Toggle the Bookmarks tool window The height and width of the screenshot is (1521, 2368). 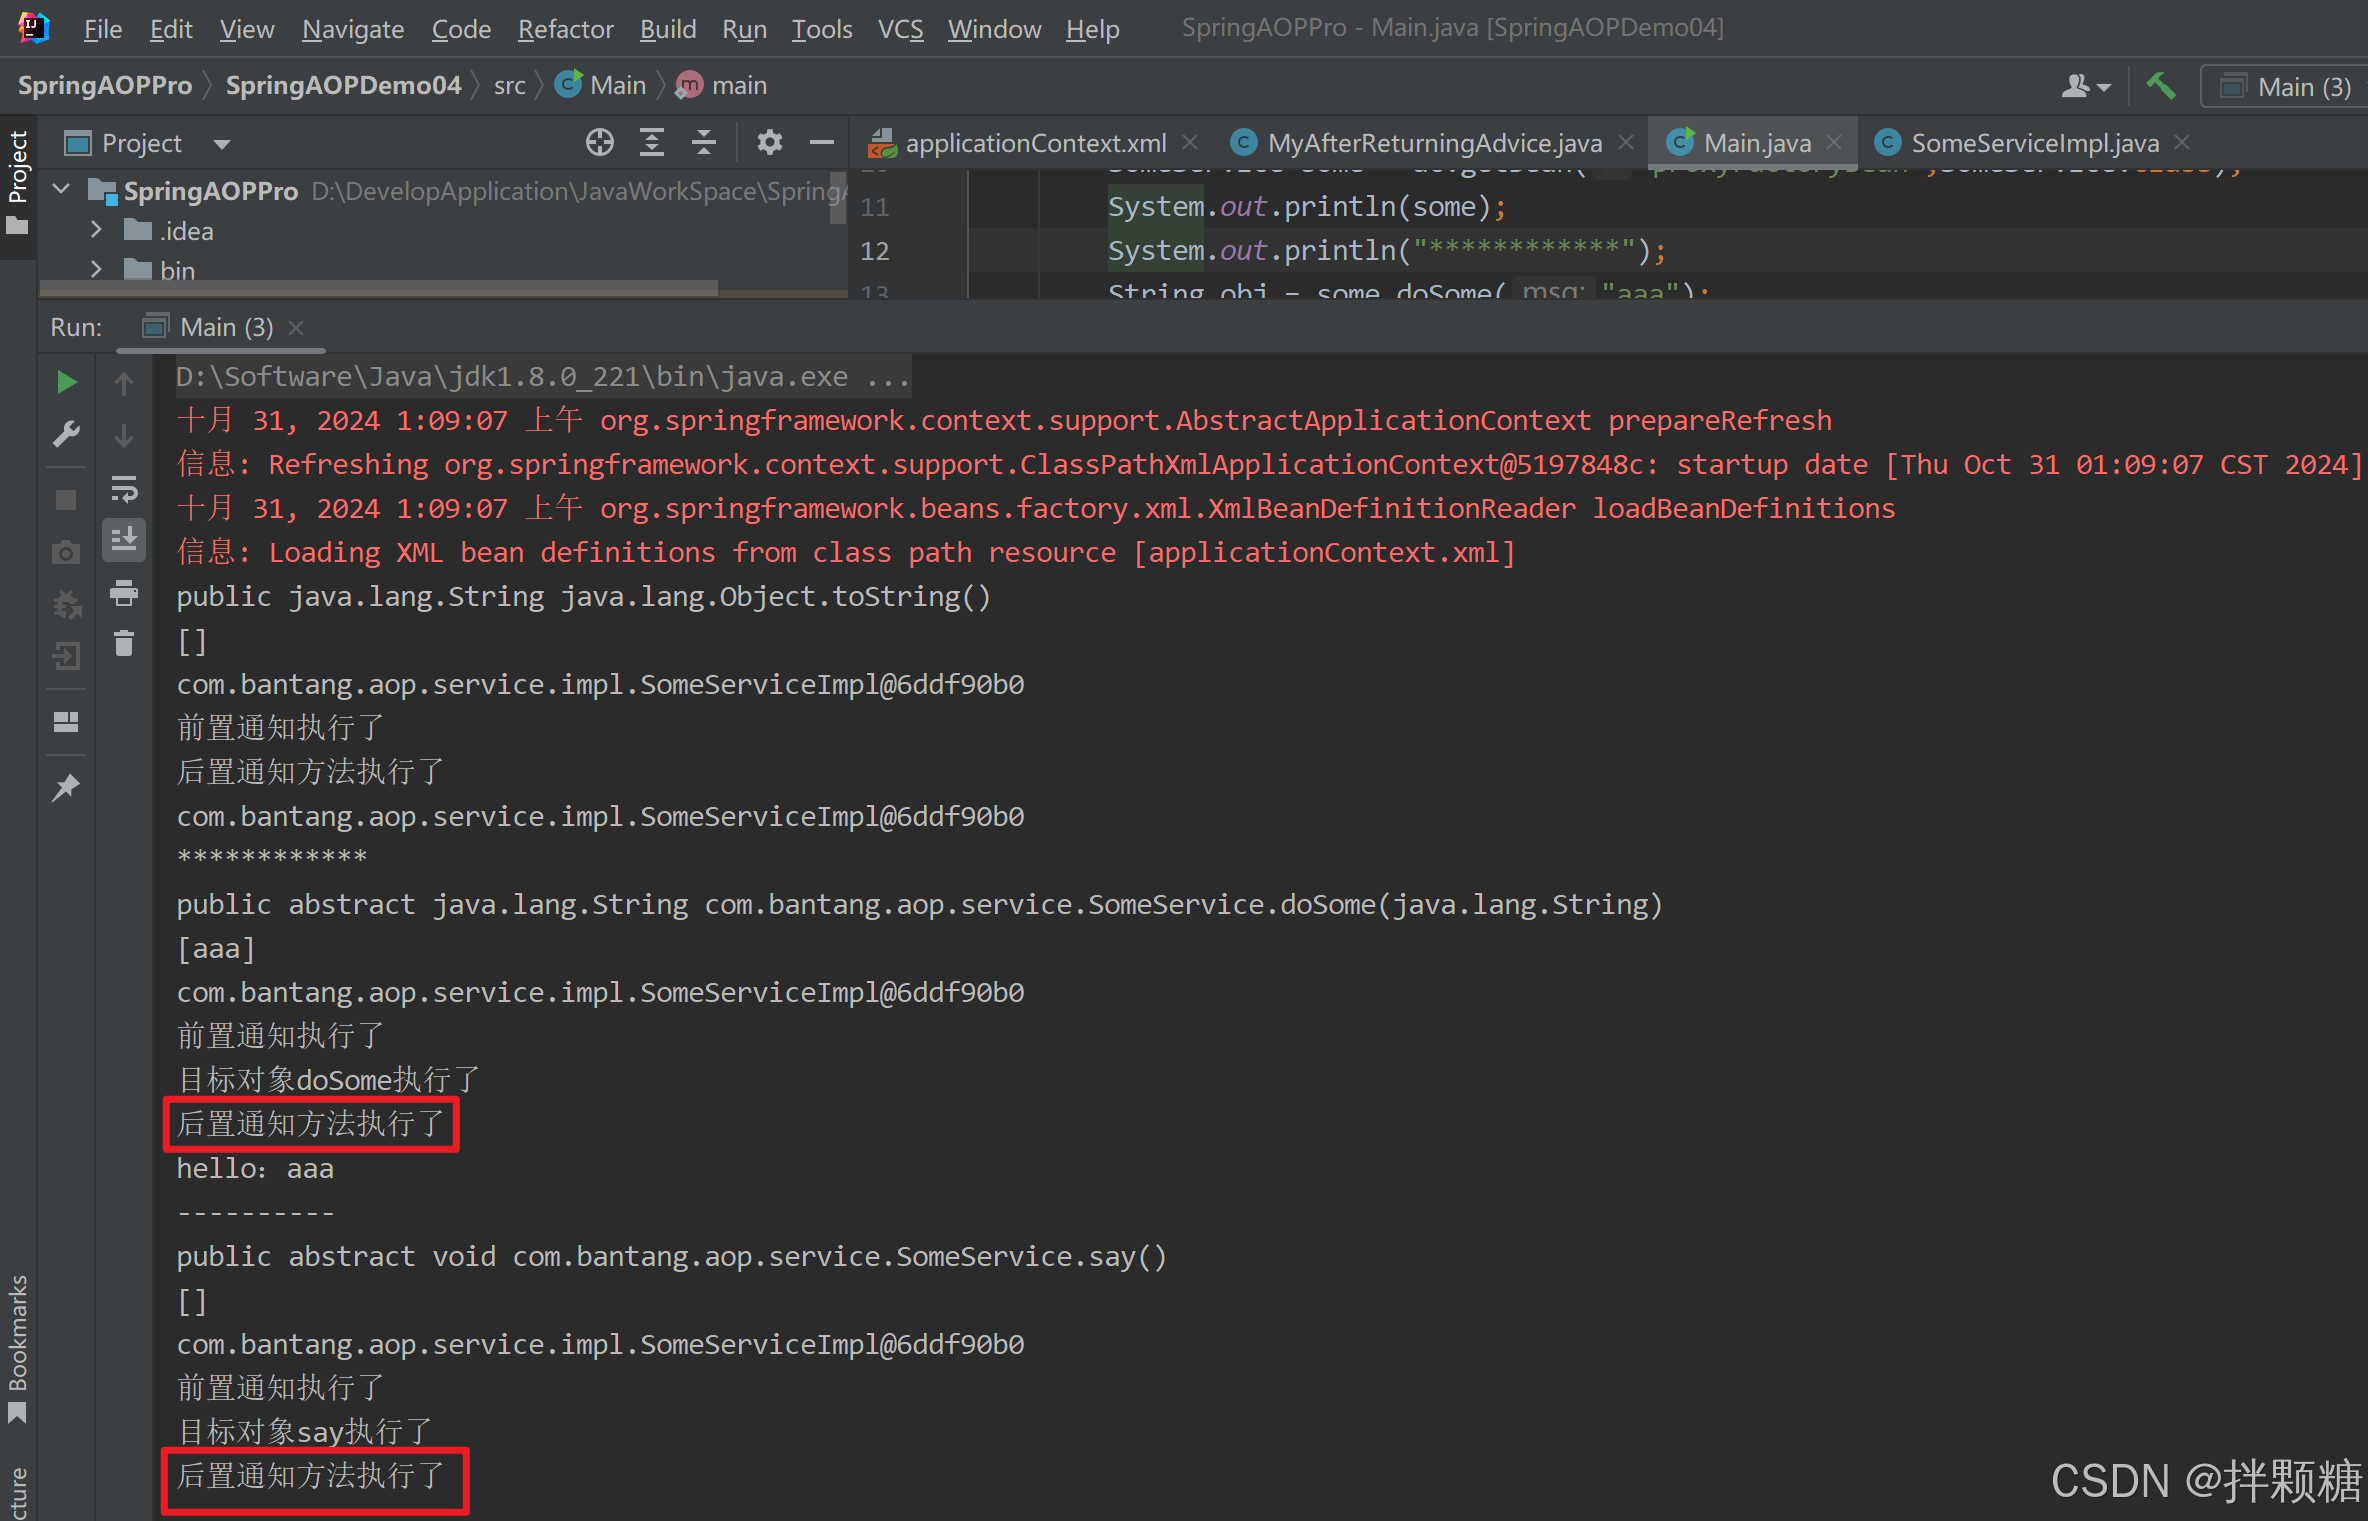18,1345
